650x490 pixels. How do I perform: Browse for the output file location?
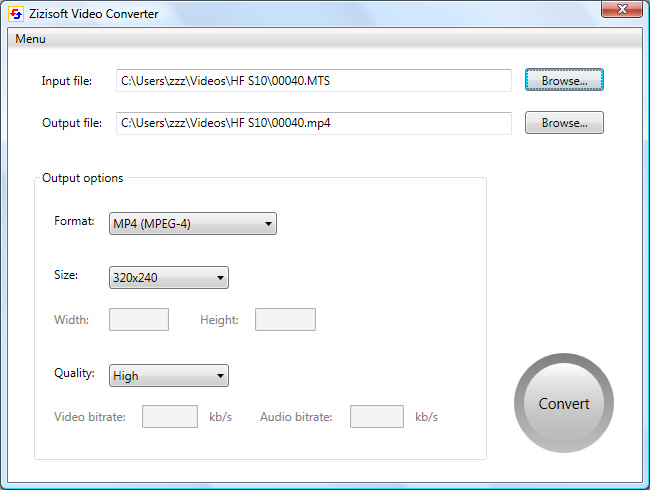(564, 123)
